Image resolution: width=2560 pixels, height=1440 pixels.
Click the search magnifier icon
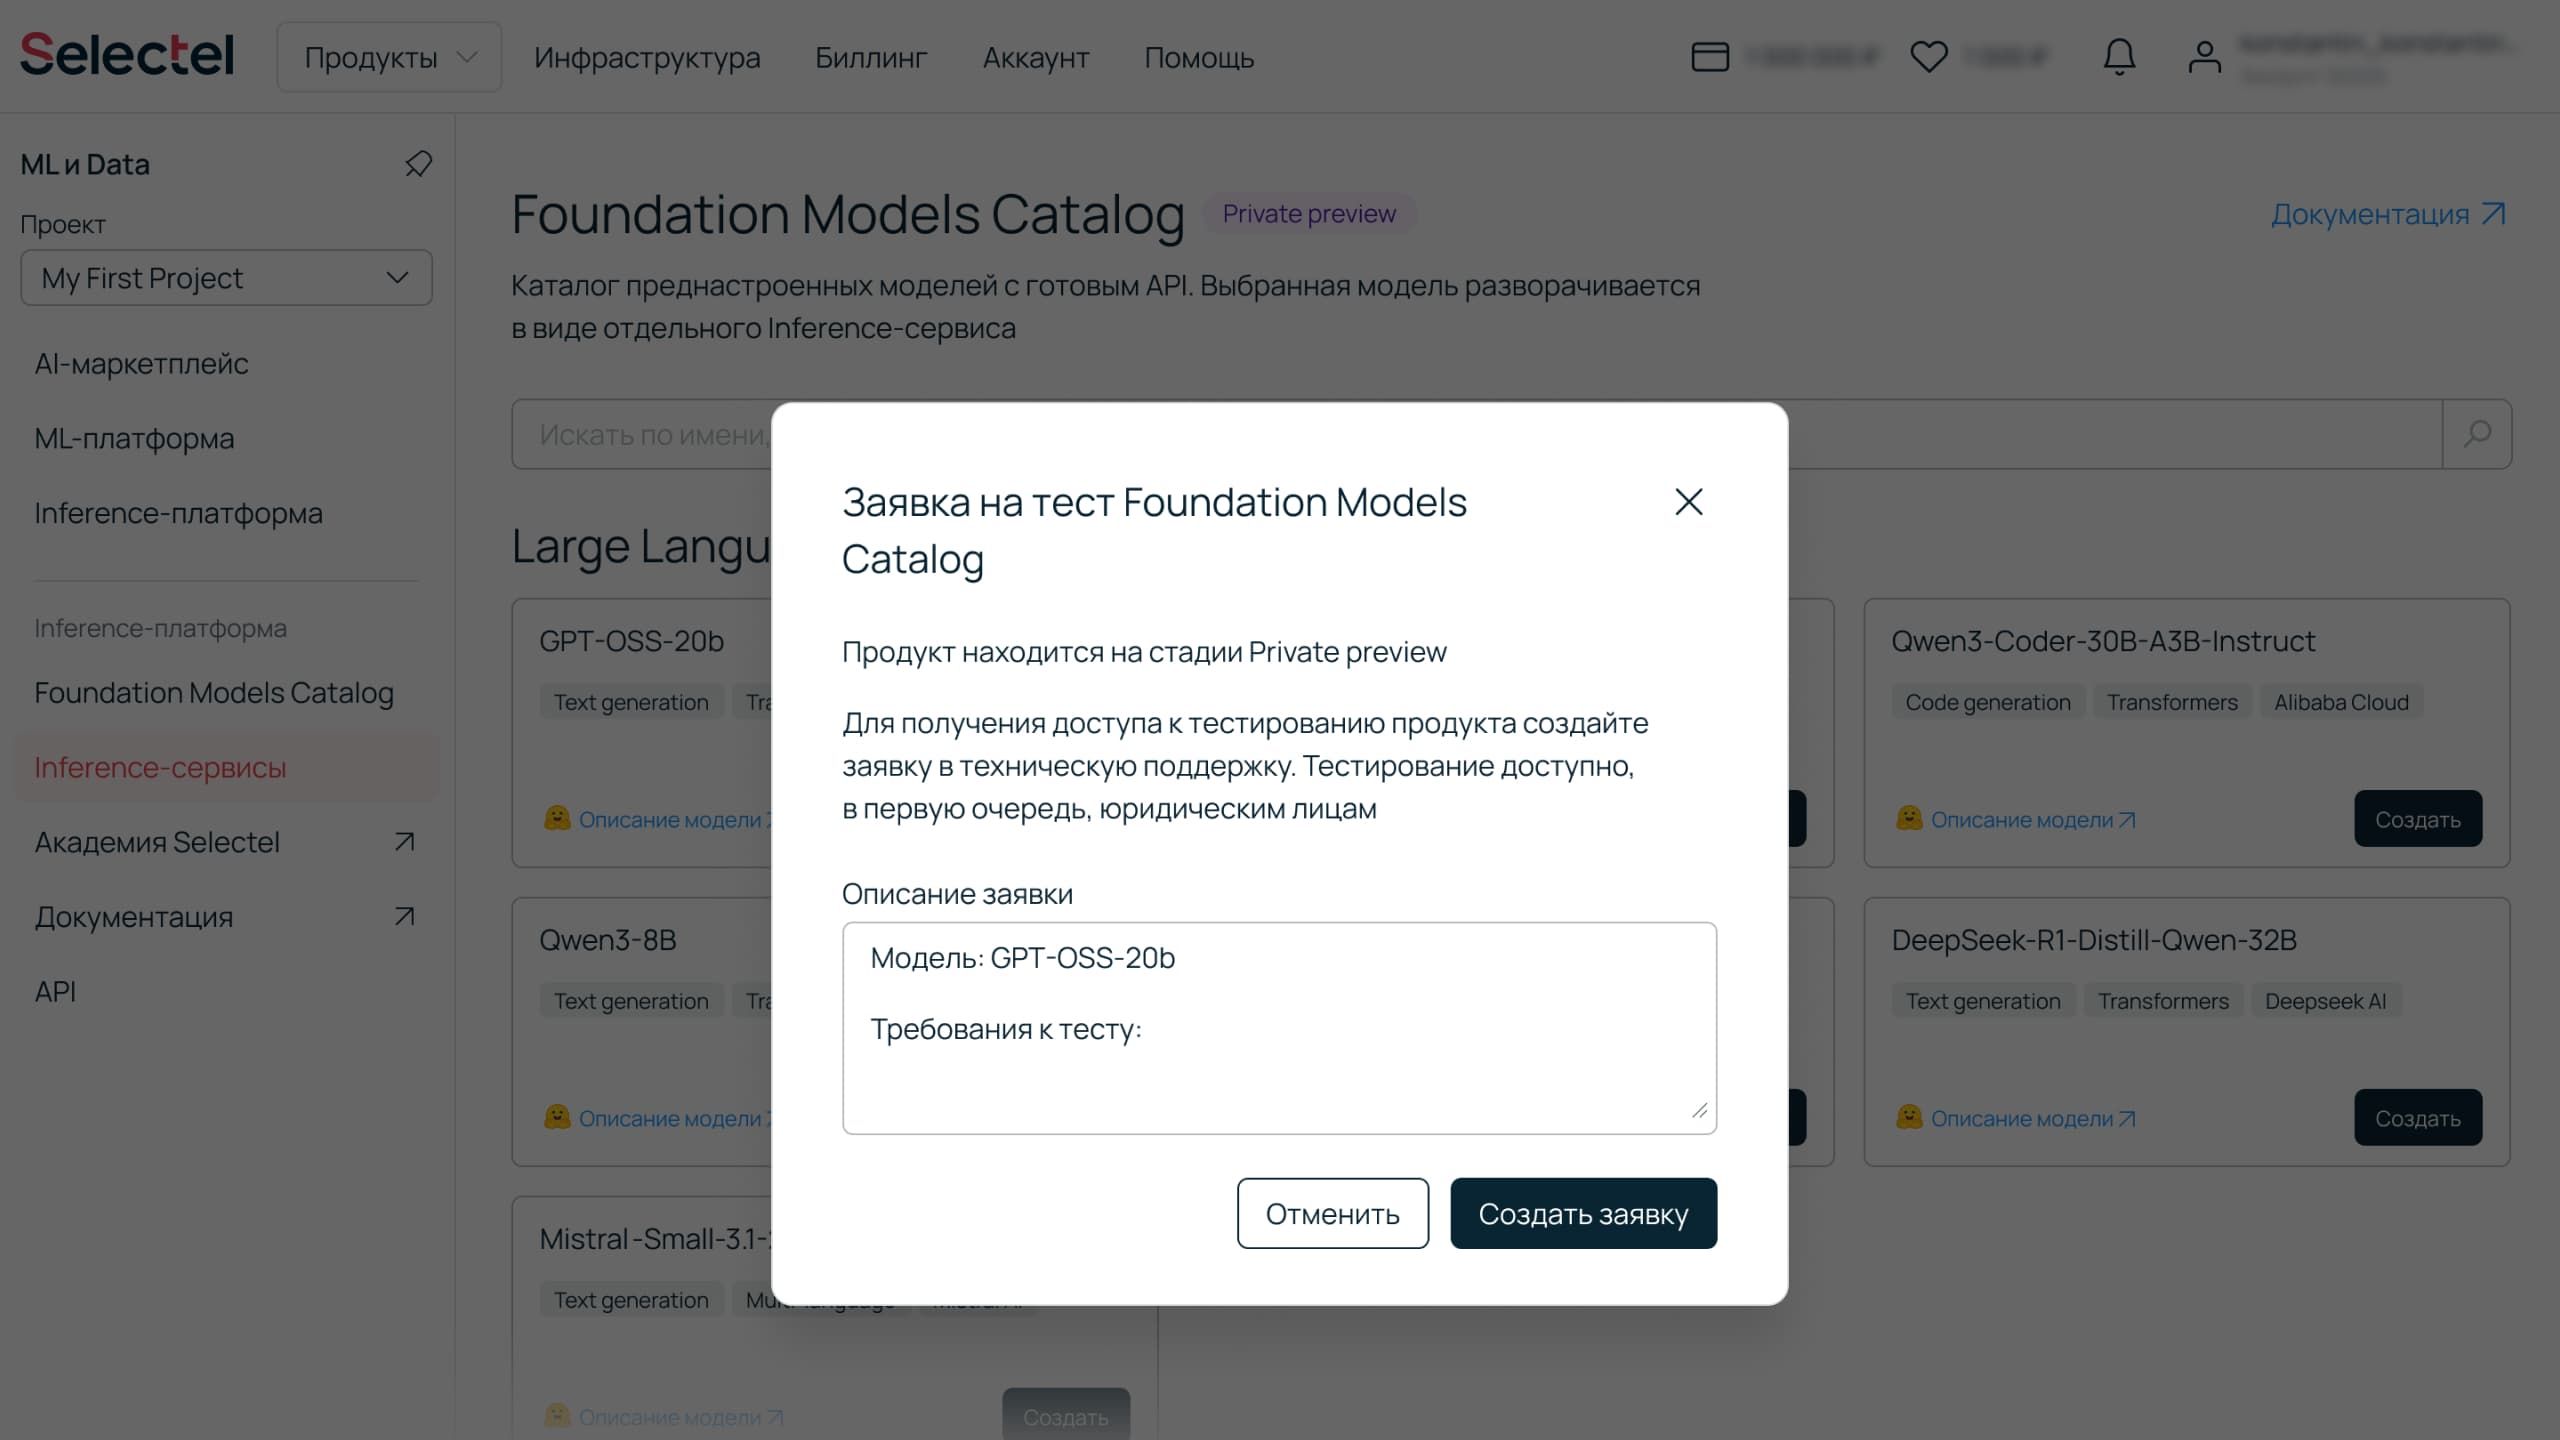pos(2477,434)
